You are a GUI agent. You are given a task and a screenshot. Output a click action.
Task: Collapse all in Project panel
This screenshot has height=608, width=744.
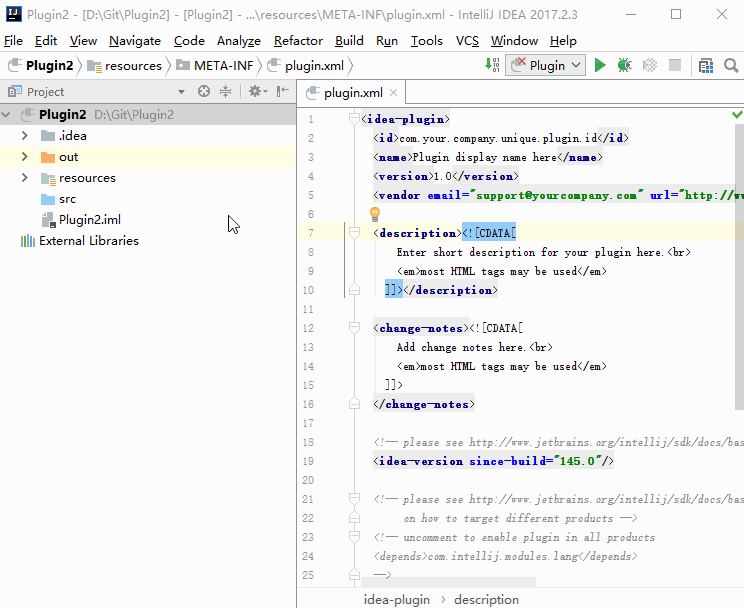point(225,91)
